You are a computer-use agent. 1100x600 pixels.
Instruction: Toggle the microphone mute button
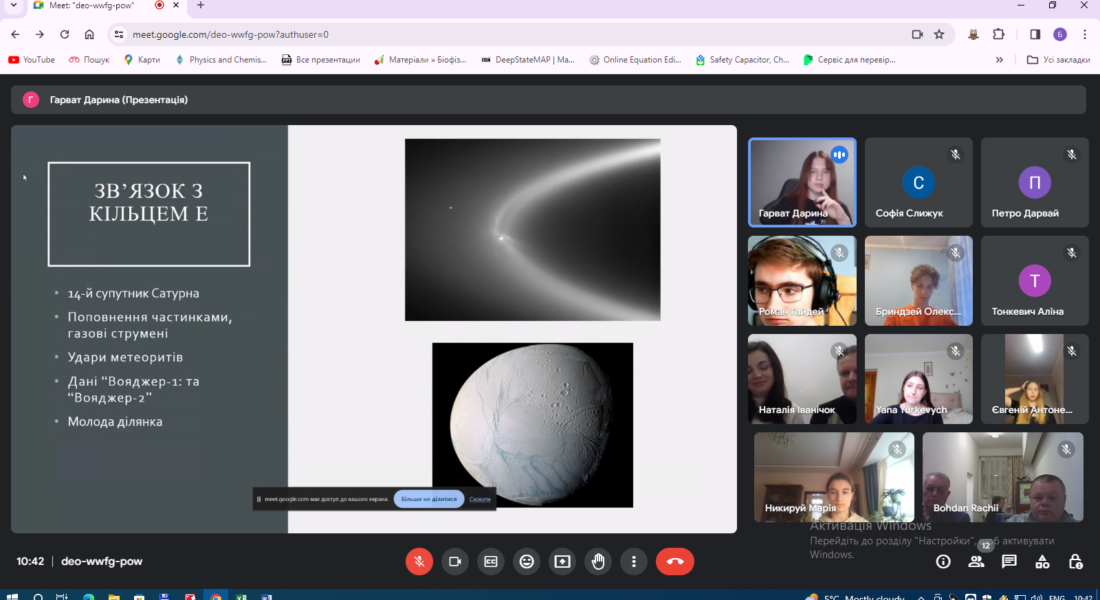tap(419, 562)
